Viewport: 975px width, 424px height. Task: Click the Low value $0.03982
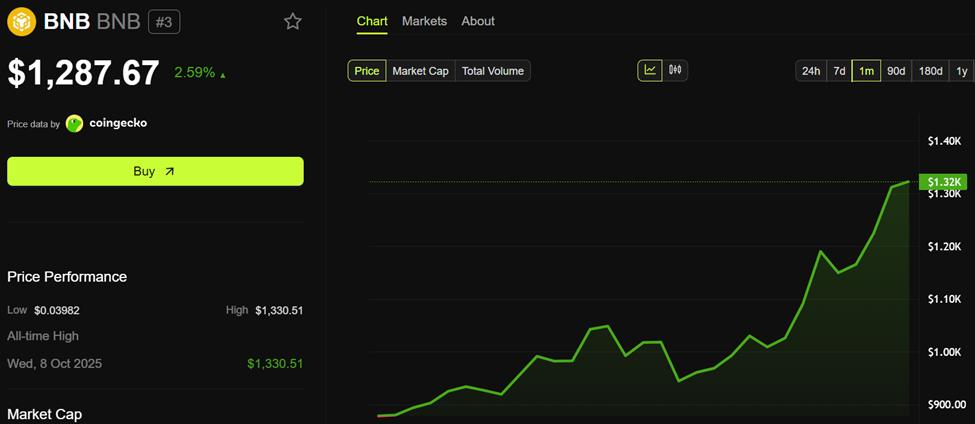(57, 310)
